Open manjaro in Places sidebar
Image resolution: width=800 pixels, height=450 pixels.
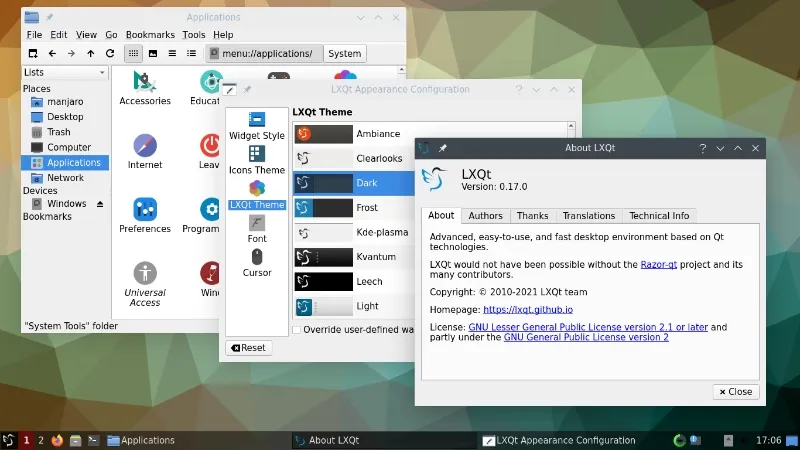click(x=65, y=102)
